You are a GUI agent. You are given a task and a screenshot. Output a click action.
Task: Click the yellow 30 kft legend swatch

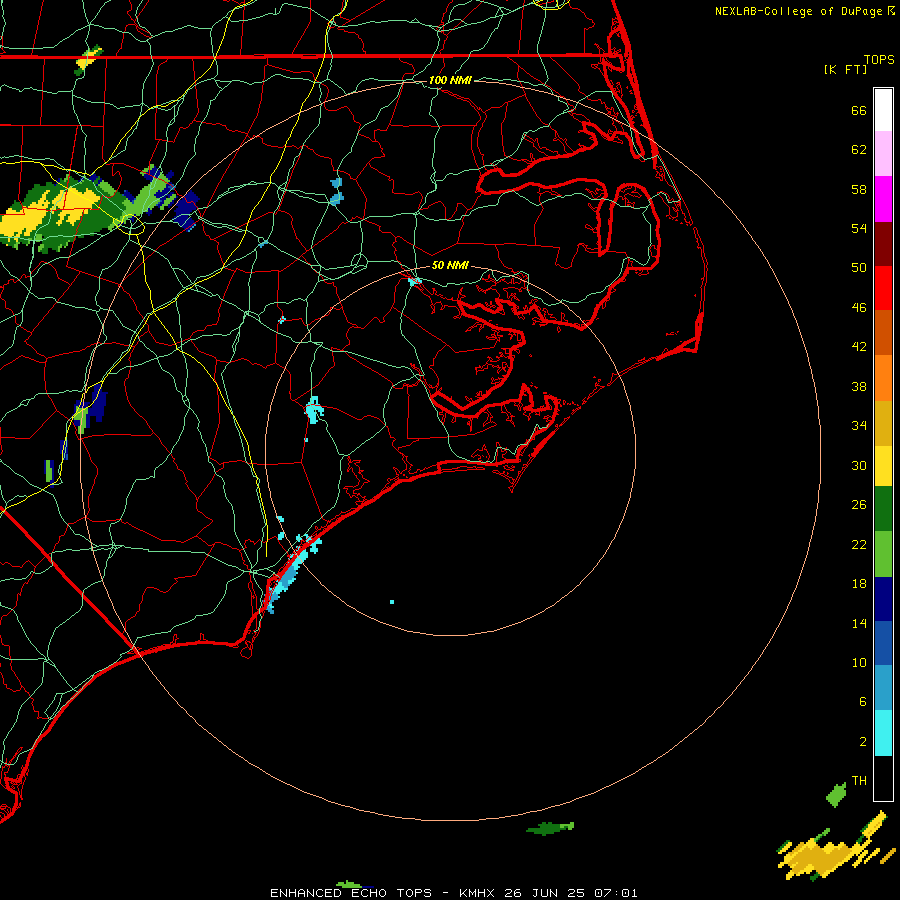(x=883, y=466)
